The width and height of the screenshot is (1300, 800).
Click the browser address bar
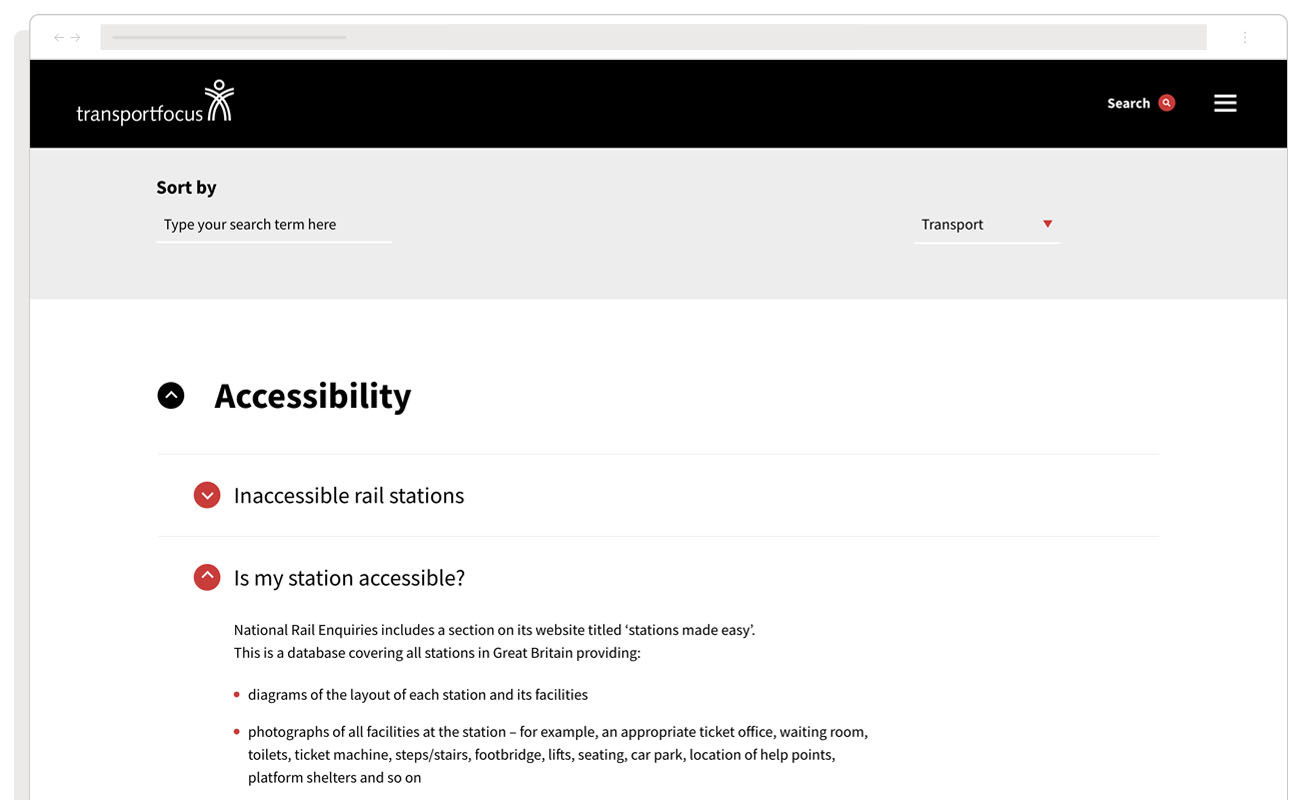point(653,38)
